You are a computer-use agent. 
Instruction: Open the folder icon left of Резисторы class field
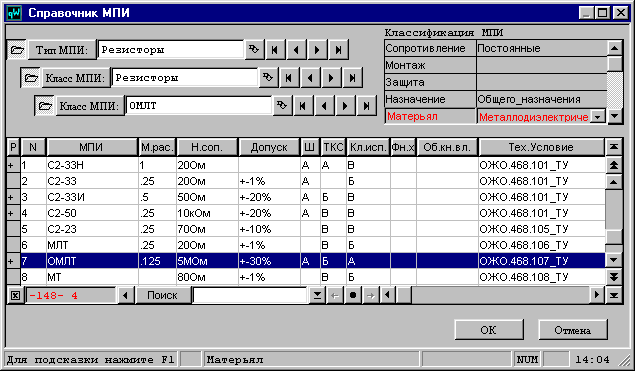pos(31,78)
